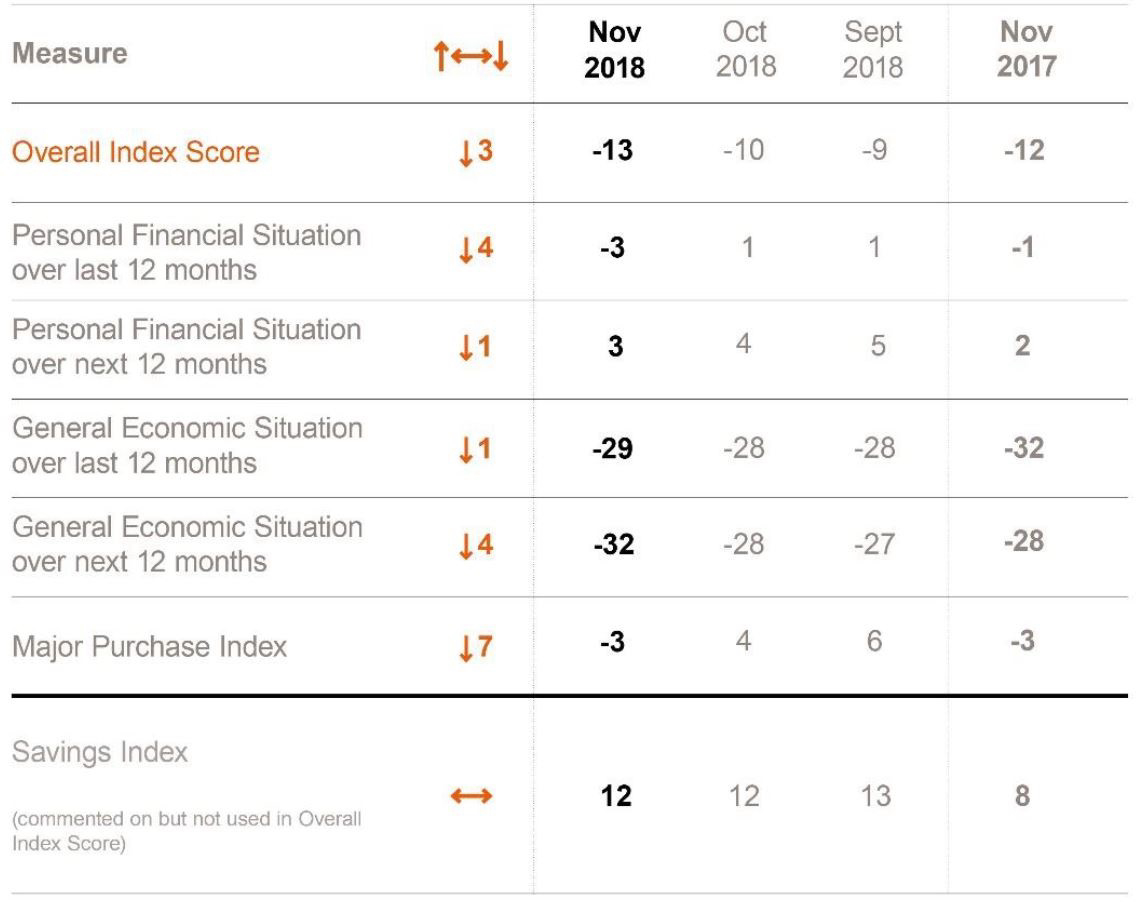
Task: Click the sideways arrow for Savings Index
Action: tap(471, 796)
